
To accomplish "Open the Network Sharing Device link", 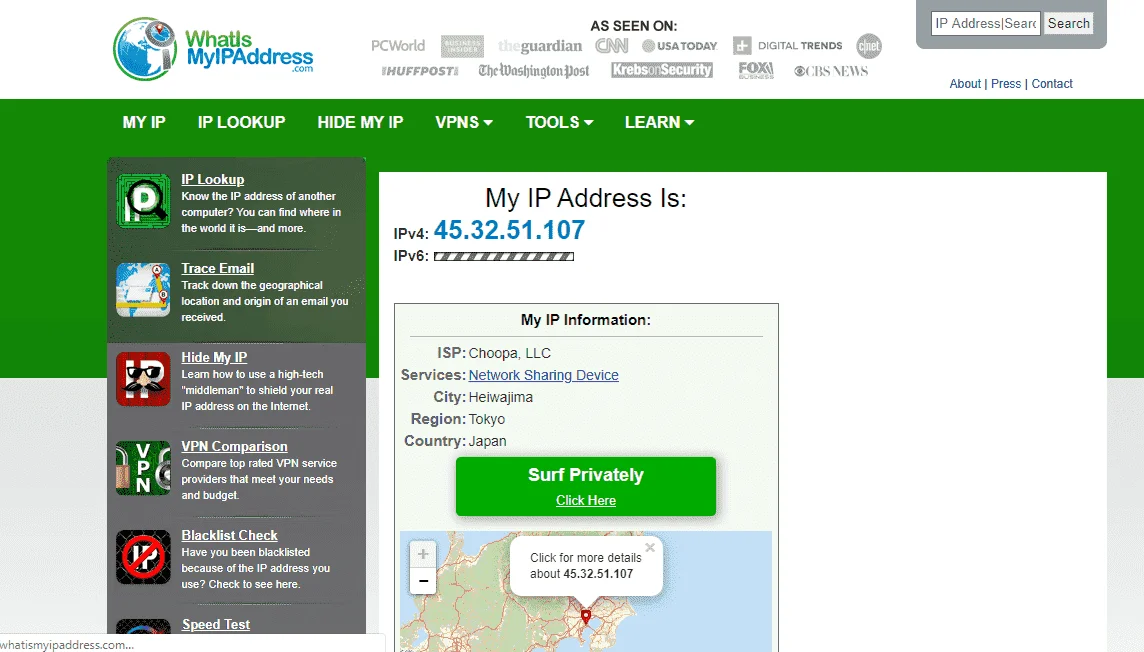I will pyautogui.click(x=544, y=375).
